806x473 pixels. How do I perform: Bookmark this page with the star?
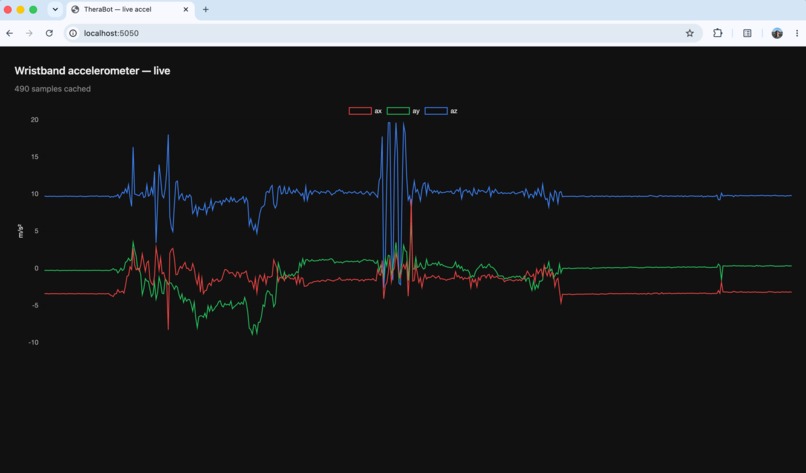[x=690, y=33]
